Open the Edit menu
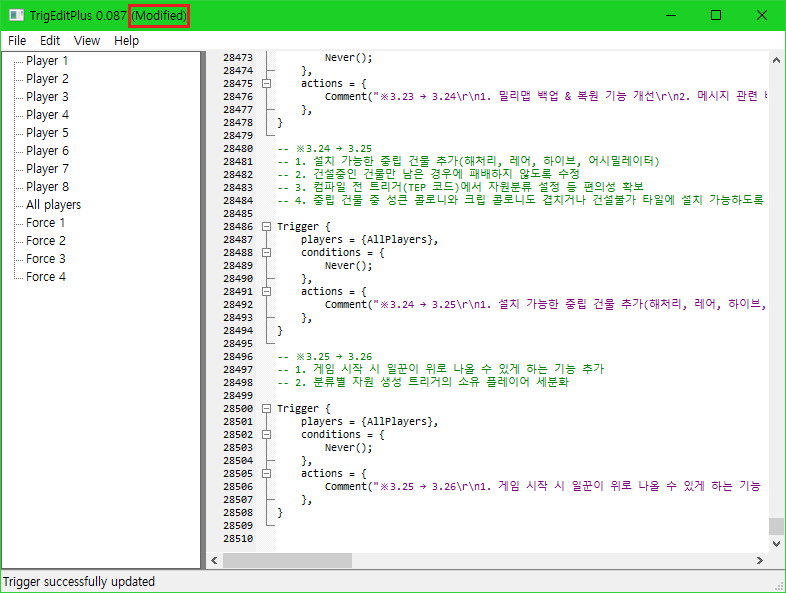Screen dimensions: 786x593 click(x=50, y=41)
